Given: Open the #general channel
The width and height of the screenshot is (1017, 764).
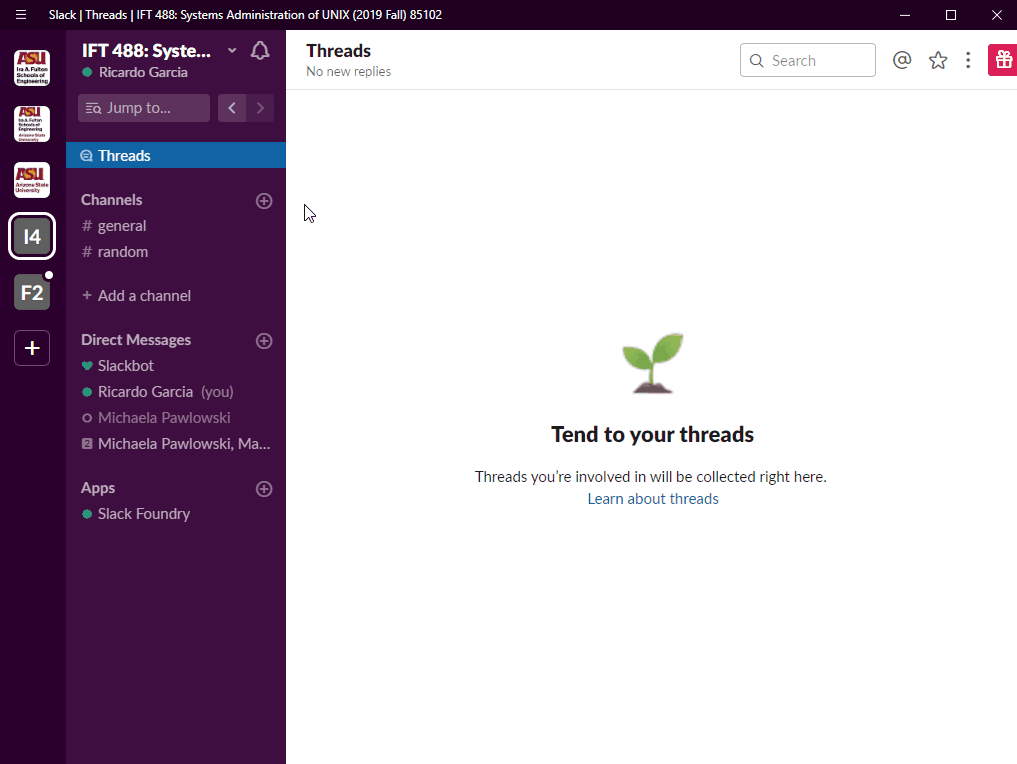Looking at the screenshot, I should point(122,226).
